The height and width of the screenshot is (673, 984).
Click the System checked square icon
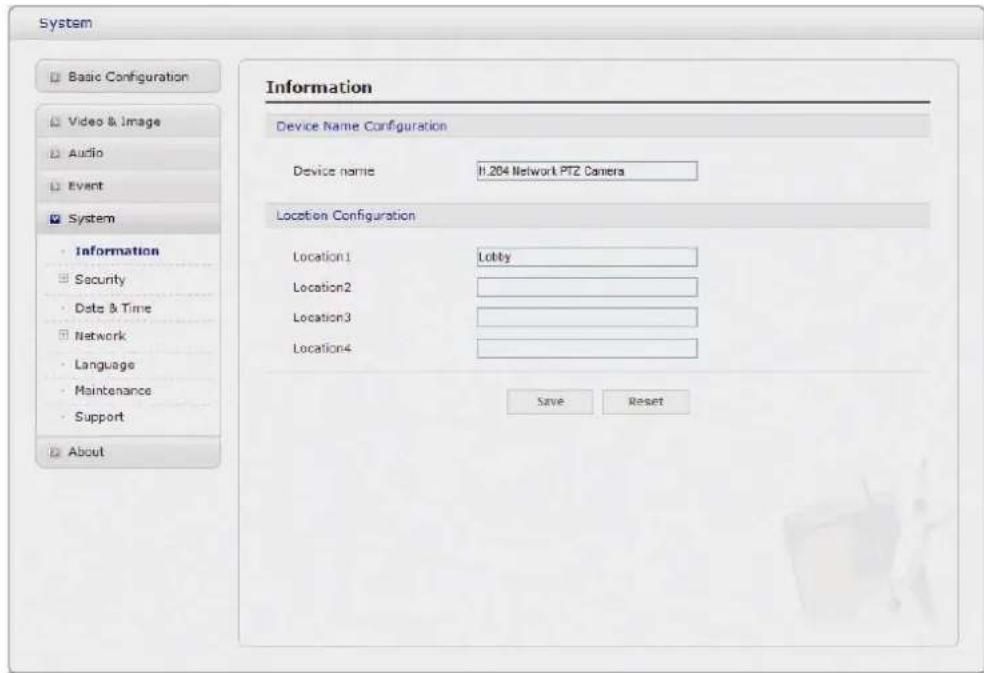click(55, 219)
